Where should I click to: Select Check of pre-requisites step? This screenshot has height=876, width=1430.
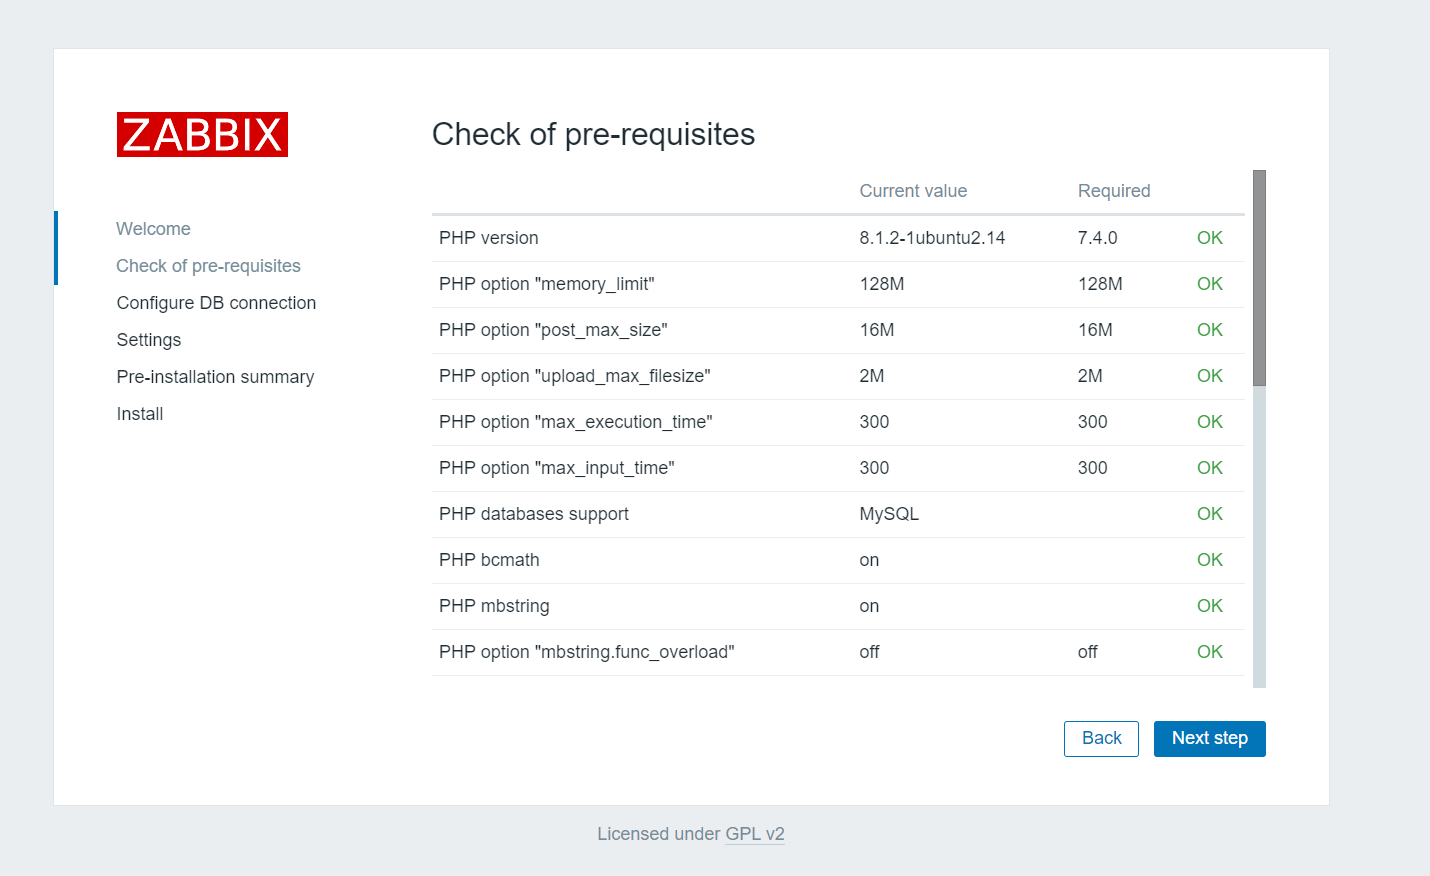pos(208,266)
